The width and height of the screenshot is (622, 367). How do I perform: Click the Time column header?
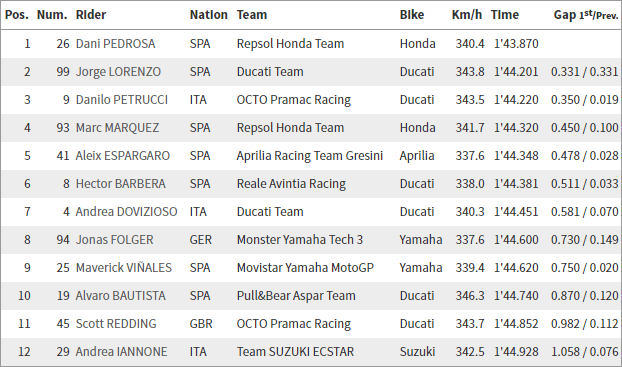505,15
